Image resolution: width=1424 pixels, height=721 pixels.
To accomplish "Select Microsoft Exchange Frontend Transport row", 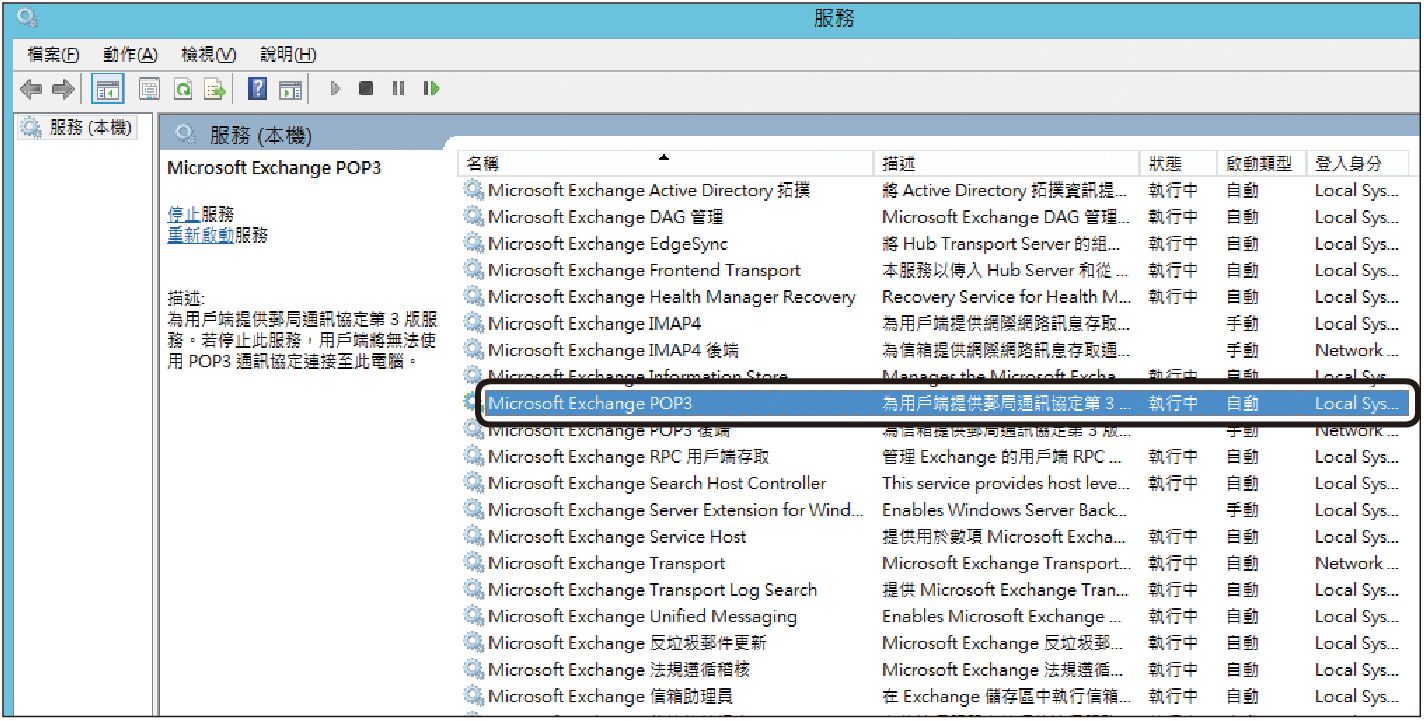I will pyautogui.click(x=936, y=270).
